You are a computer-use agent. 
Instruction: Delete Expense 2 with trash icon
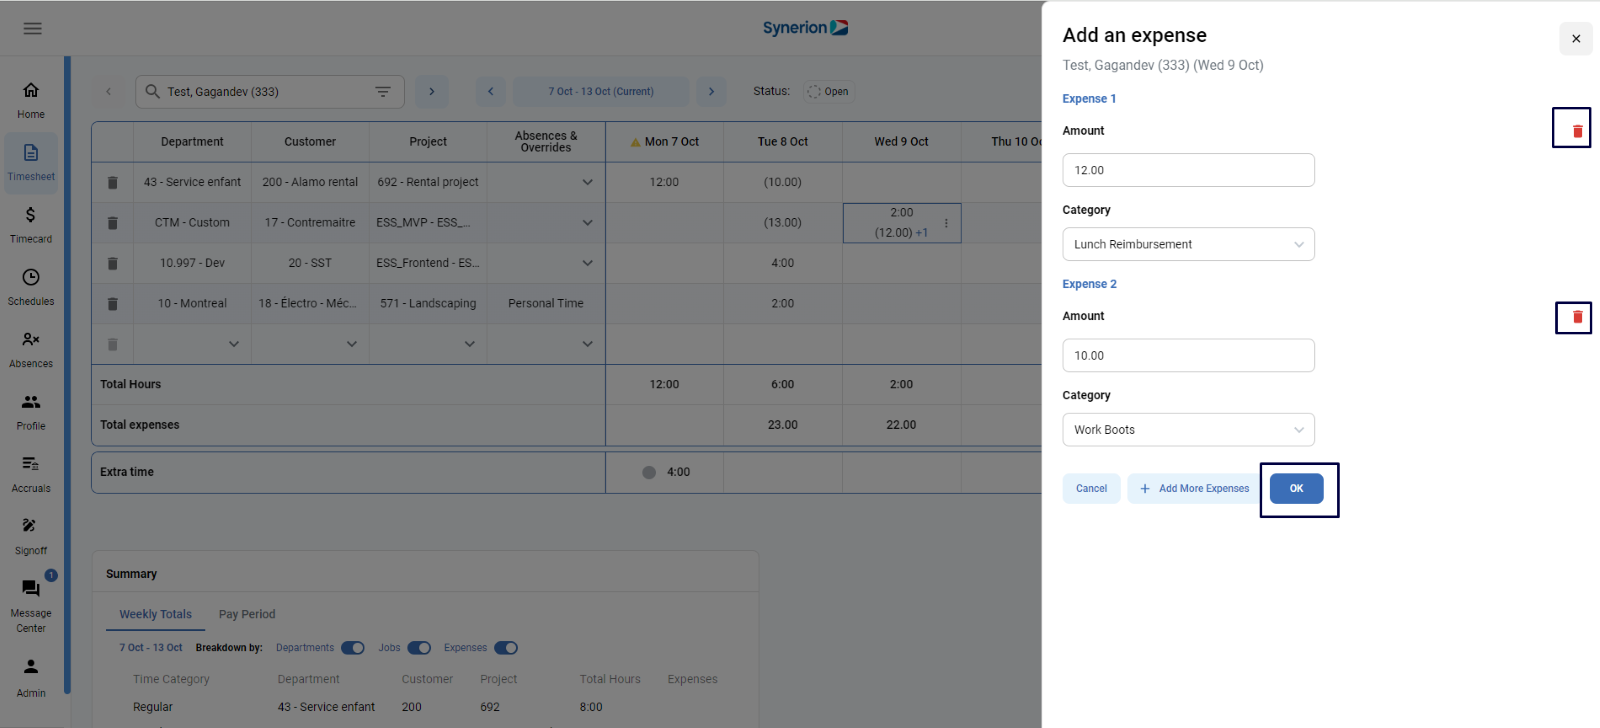coord(1578,317)
